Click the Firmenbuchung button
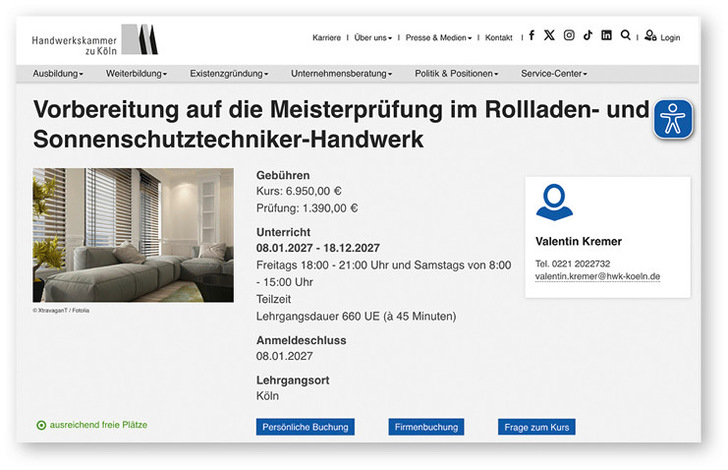This screenshot has width=728, height=470. click(426, 427)
